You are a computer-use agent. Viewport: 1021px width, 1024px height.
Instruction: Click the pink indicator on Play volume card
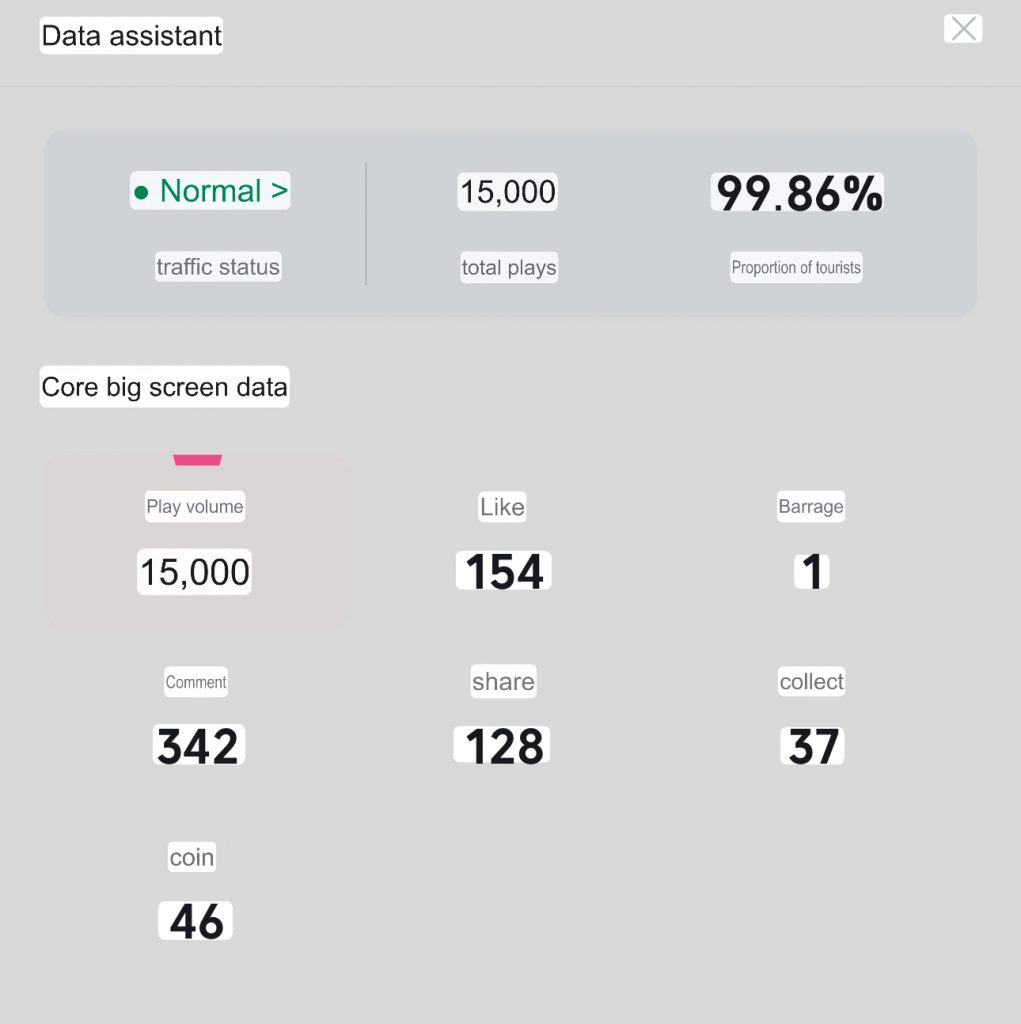coord(197,460)
